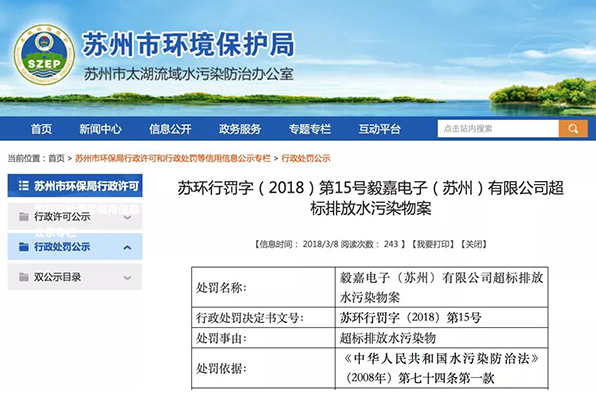Click the 苏州市环保局行政许可和行政处罚 breadcrumb link
The width and height of the screenshot is (596, 393).
click(x=173, y=158)
